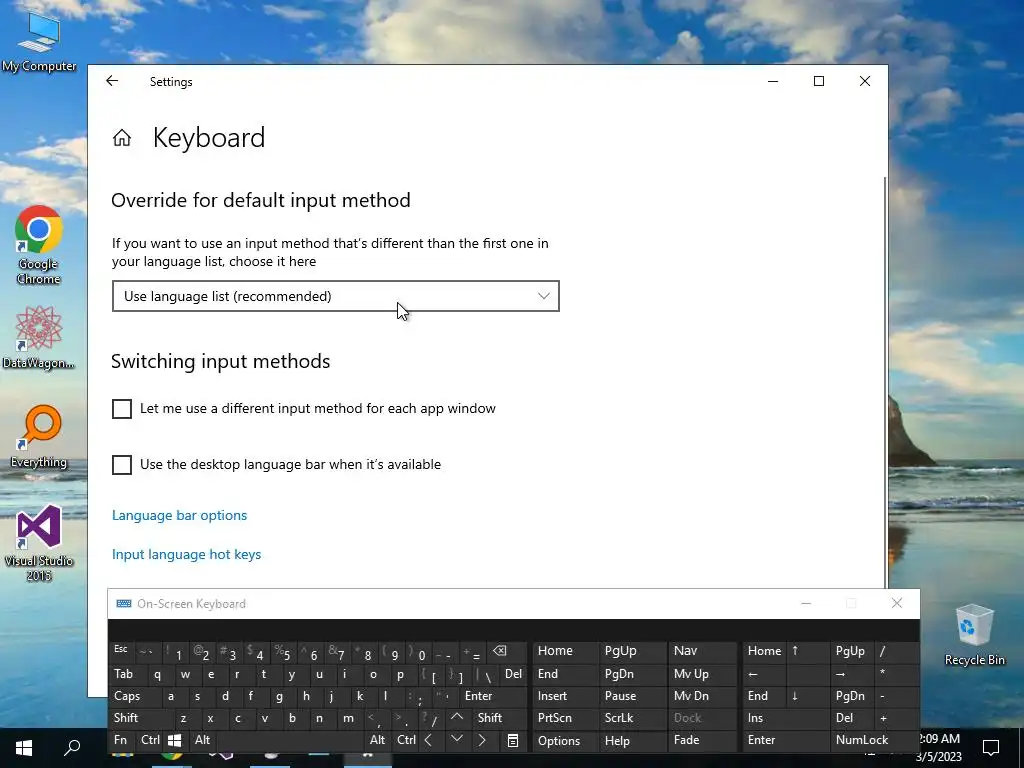Click the Settings window vertical scrollbar
Image resolution: width=1024 pixels, height=768 pixels.
point(886,382)
